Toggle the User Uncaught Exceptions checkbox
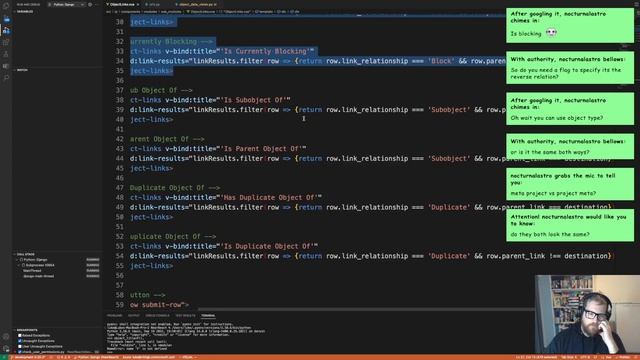640x360 pixels. click(20, 346)
